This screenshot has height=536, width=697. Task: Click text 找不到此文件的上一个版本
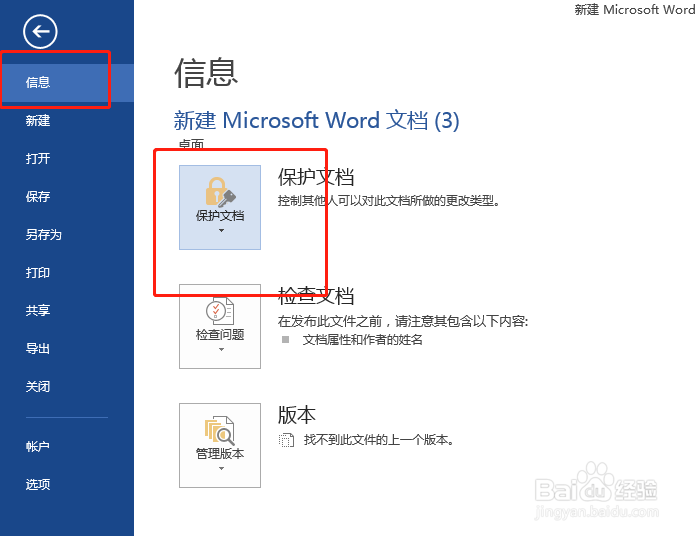(378, 440)
